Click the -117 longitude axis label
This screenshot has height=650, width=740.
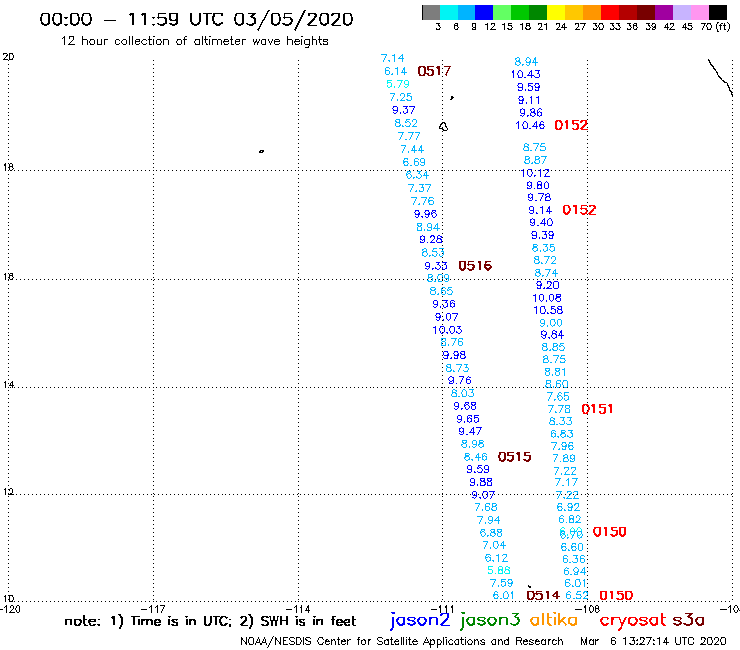point(153,609)
